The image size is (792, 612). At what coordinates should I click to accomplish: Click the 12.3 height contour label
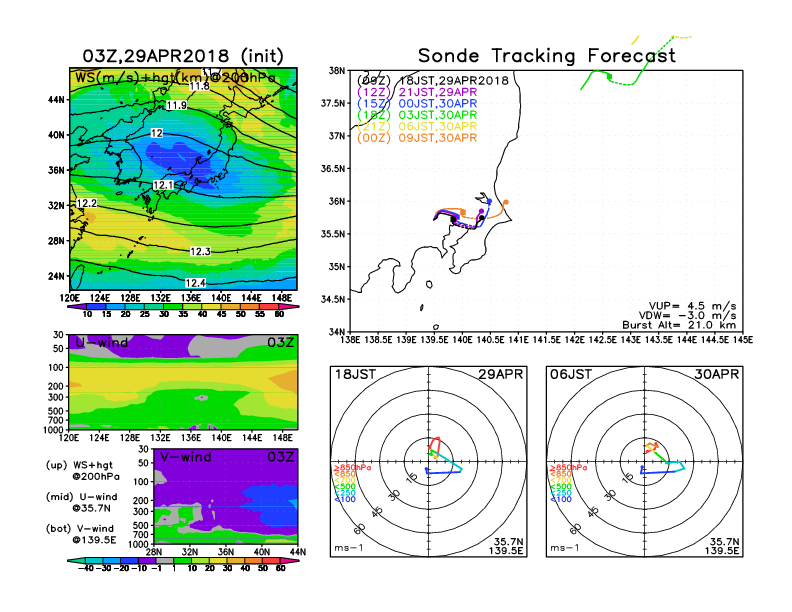click(x=200, y=251)
